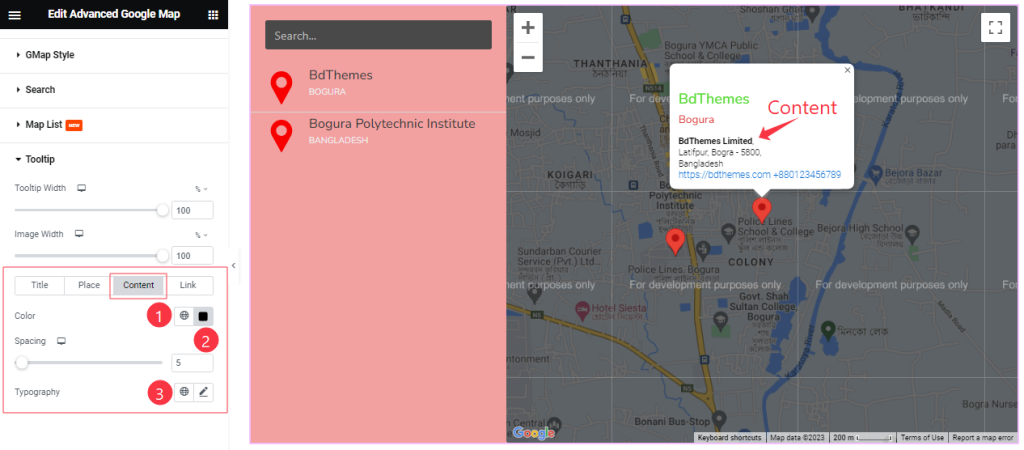
Task: Click the Bejora Bazar place marker
Action: [876, 174]
